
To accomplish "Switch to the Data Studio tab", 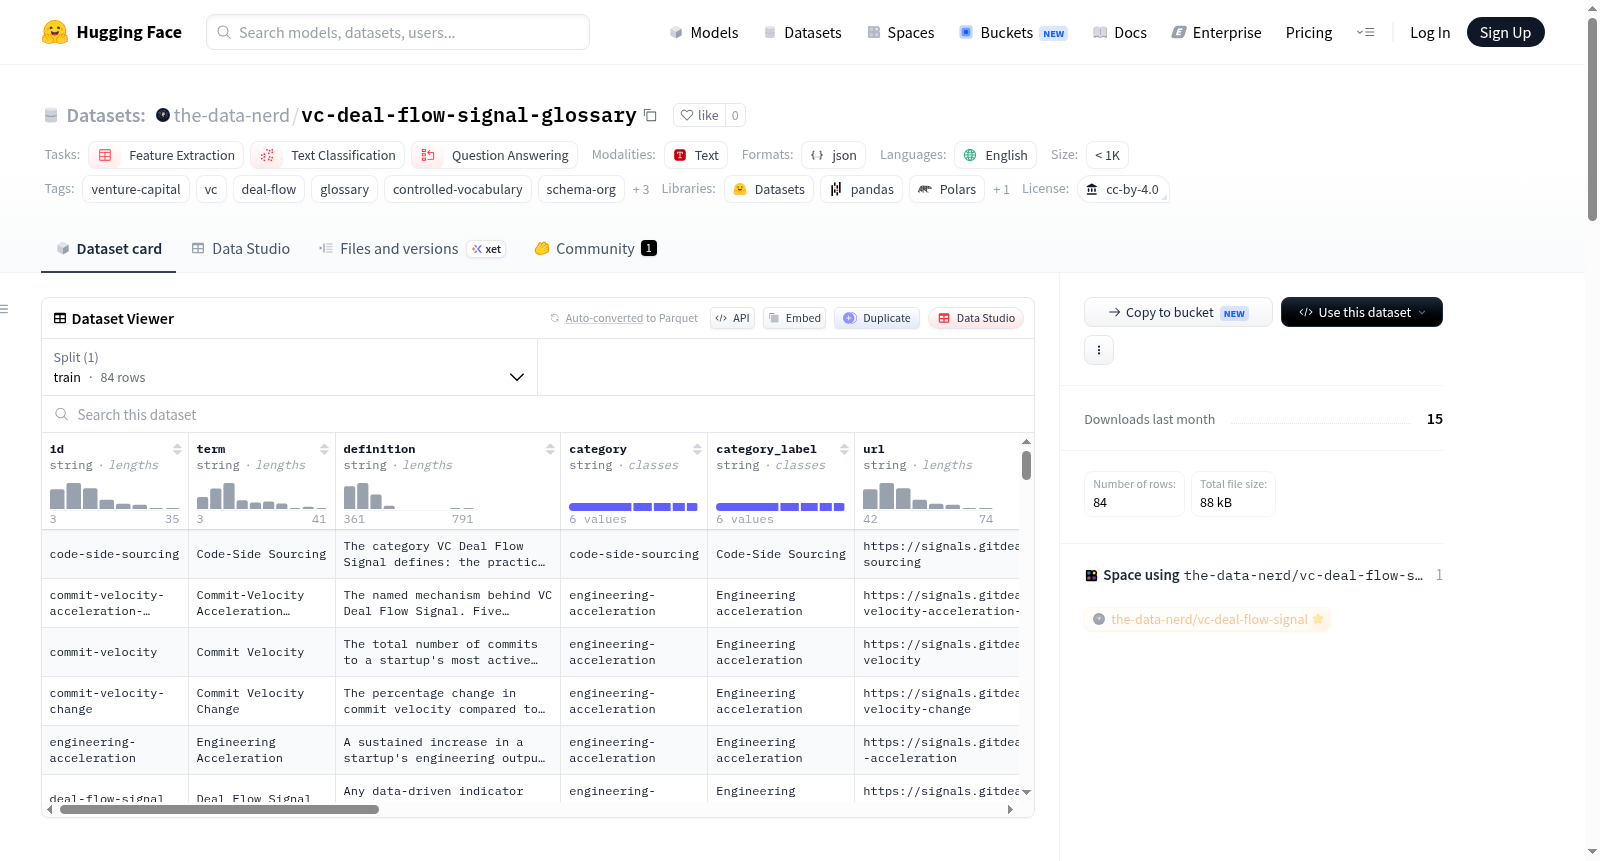I will click(x=240, y=249).
